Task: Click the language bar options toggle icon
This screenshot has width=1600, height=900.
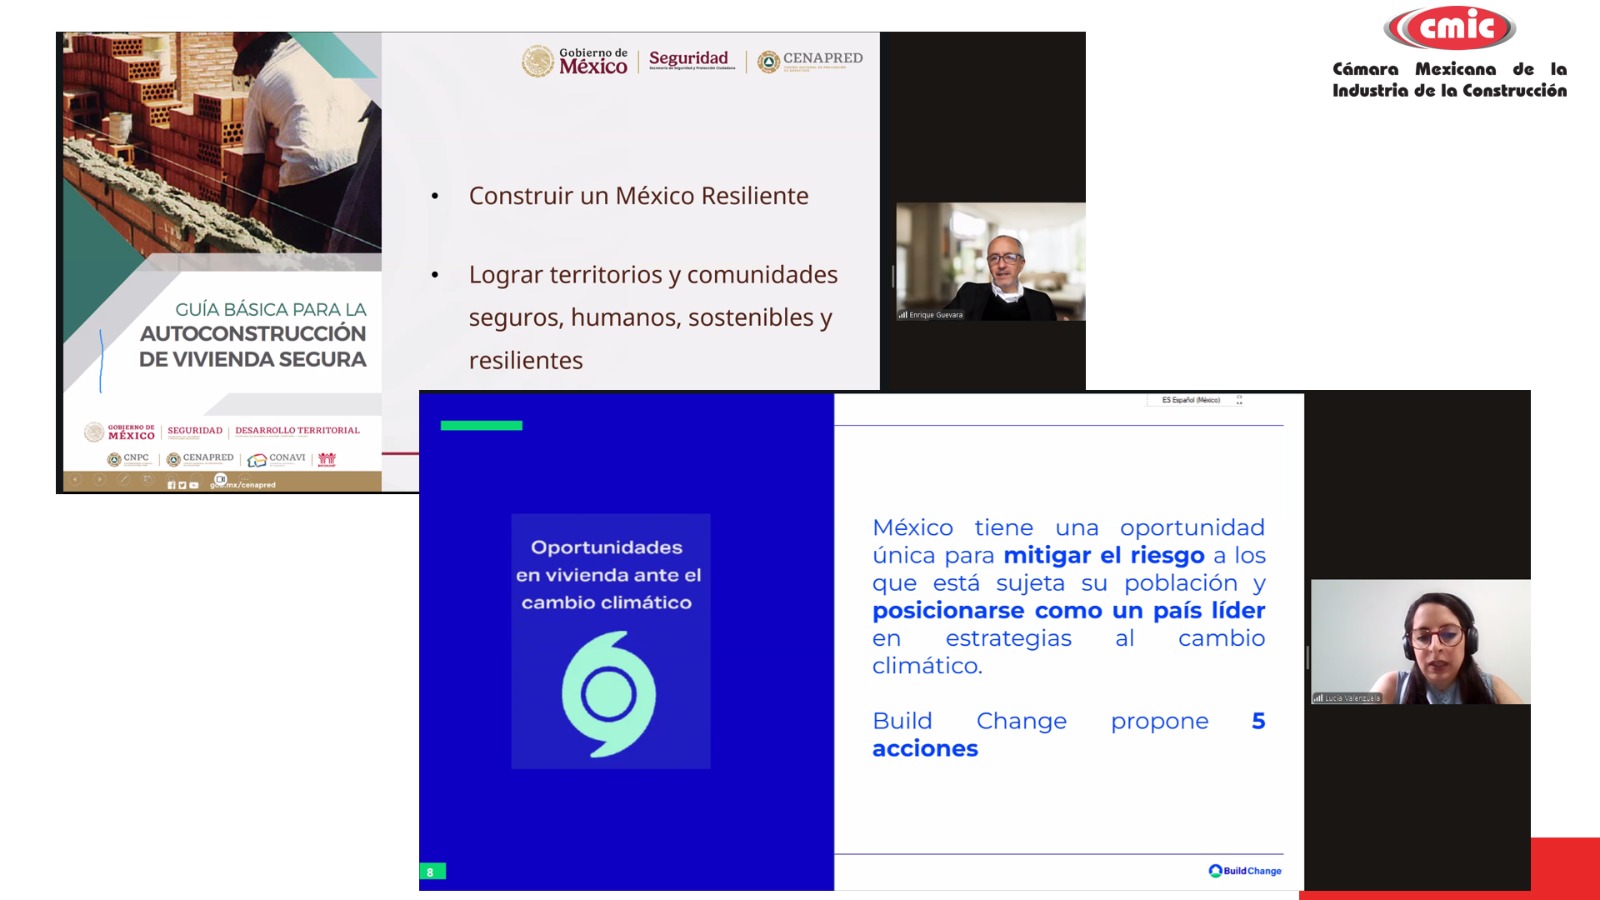Action: point(1239,400)
